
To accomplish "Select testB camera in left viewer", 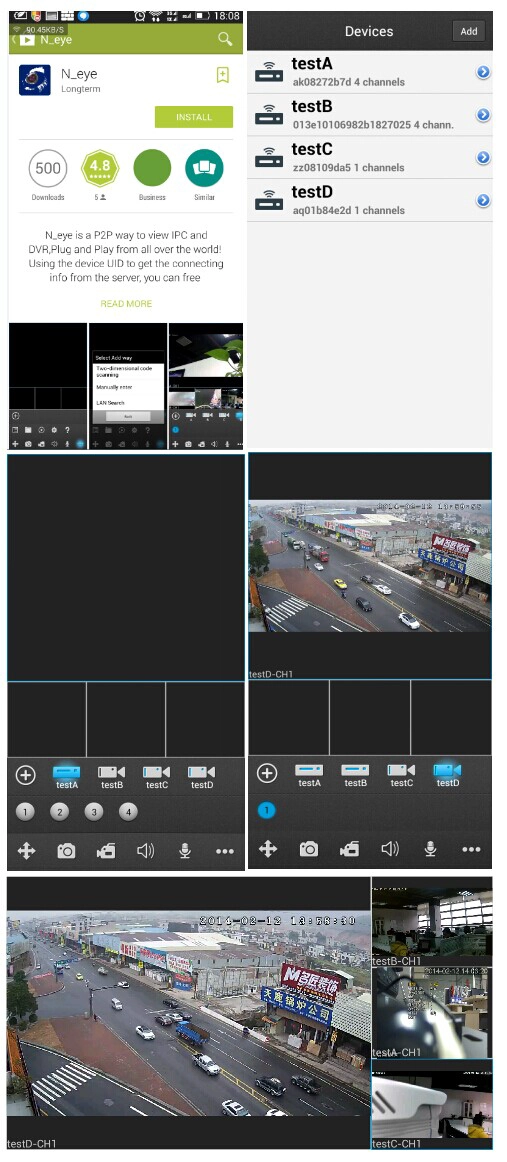I will pyautogui.click(x=112, y=777).
